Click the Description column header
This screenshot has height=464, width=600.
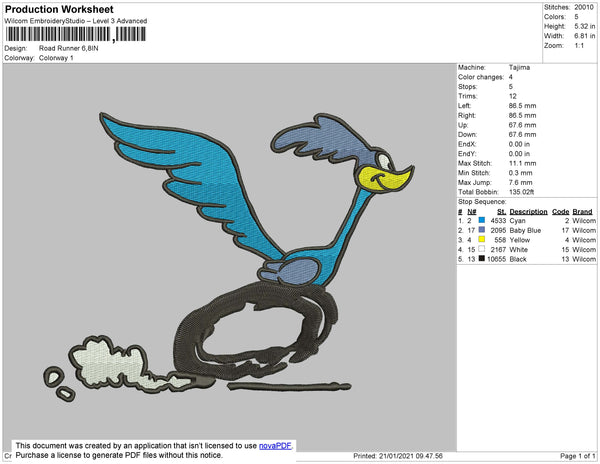(528, 212)
